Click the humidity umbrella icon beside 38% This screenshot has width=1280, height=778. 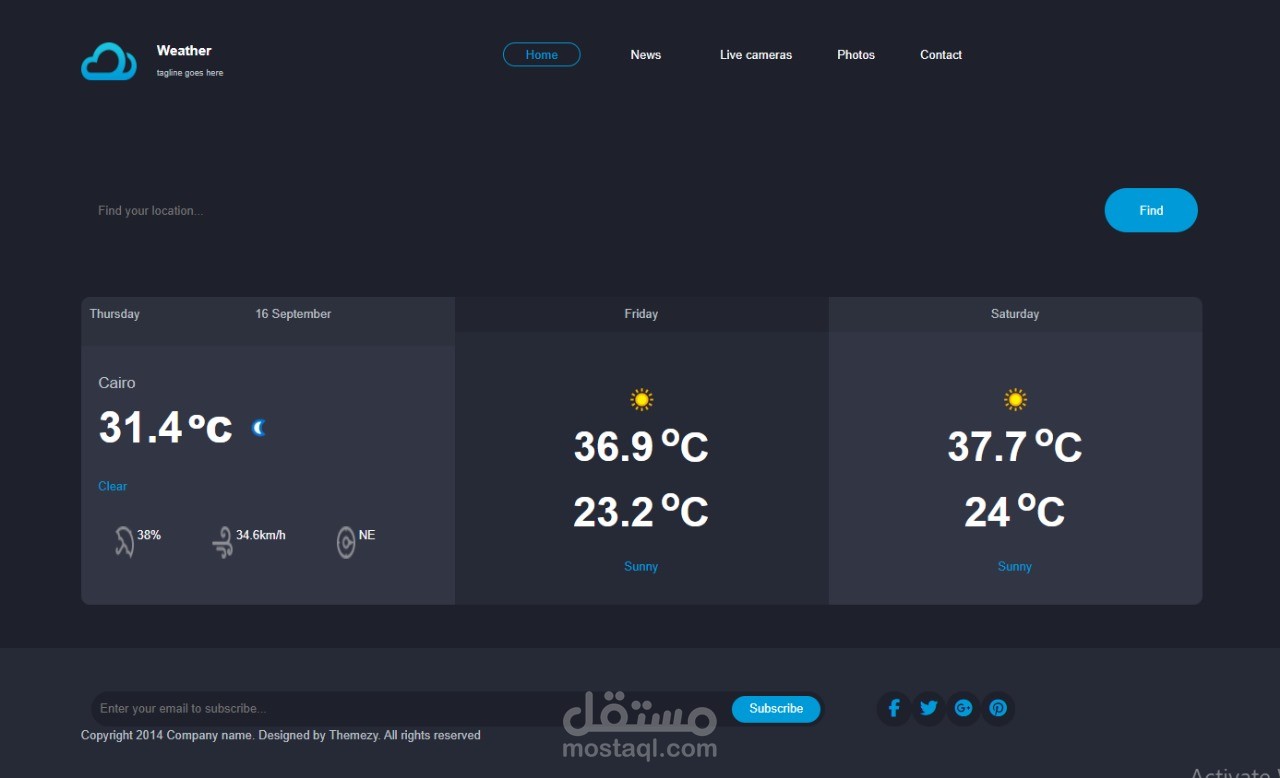click(x=124, y=542)
